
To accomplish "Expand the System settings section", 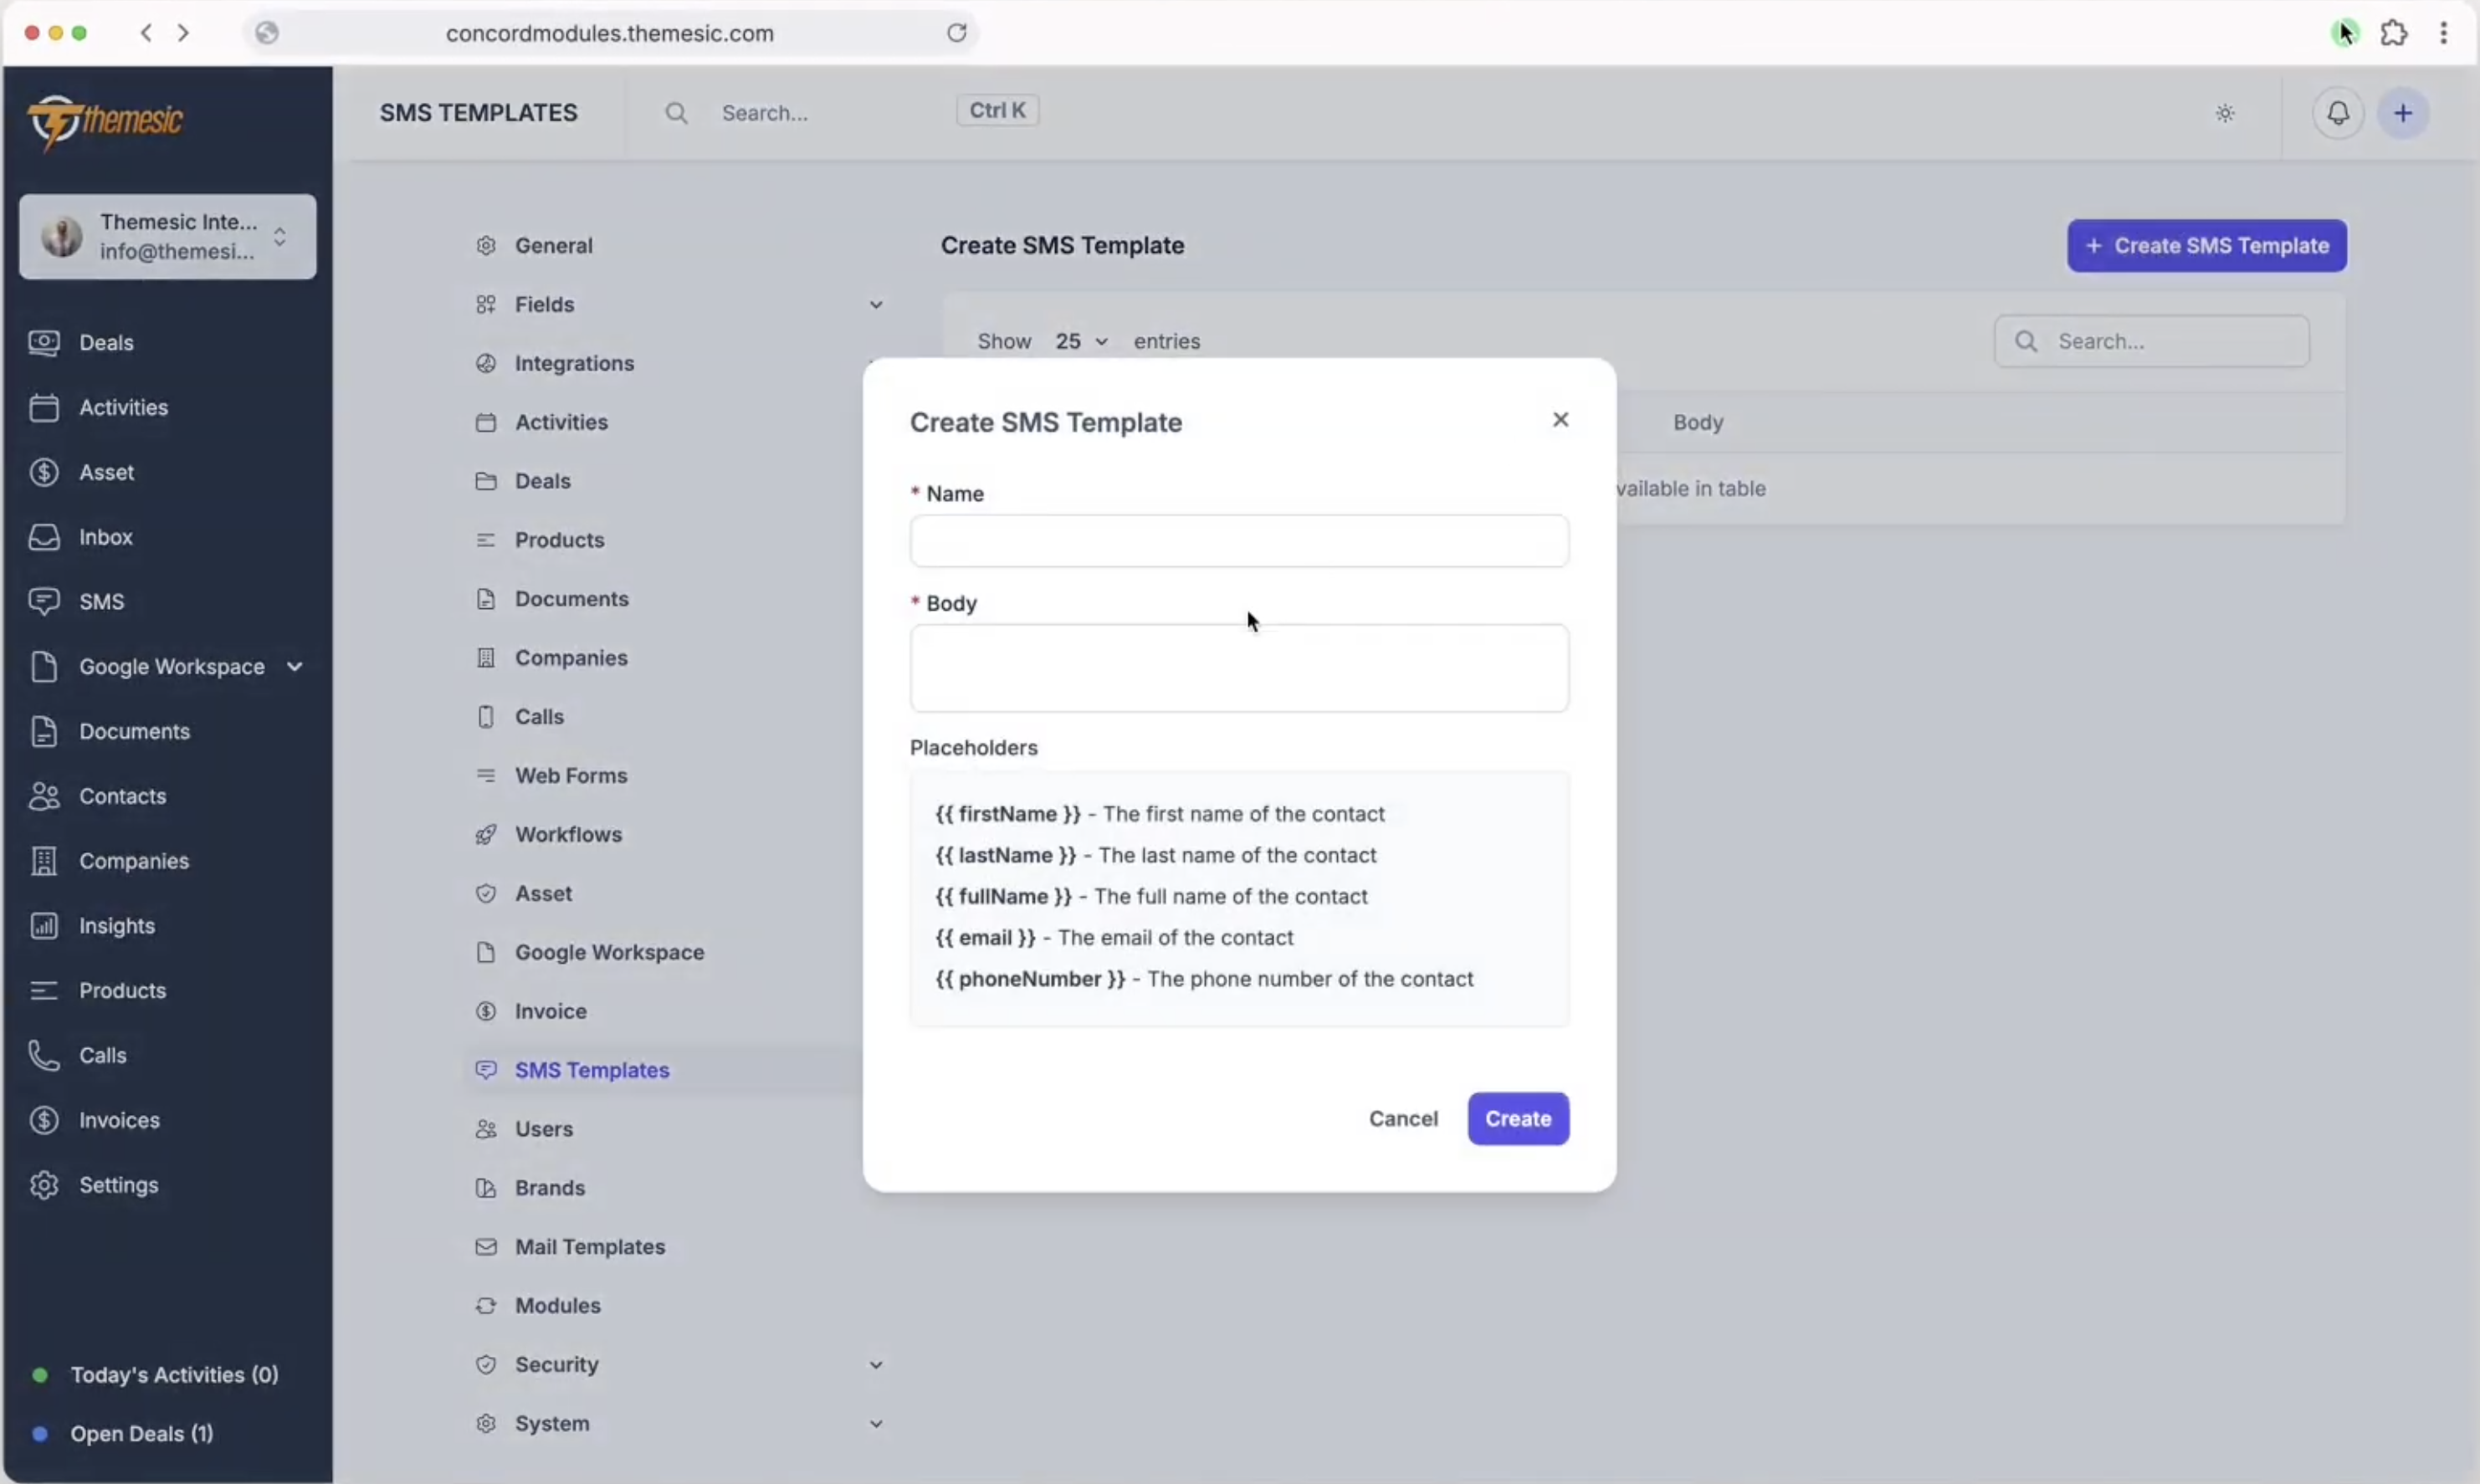I will point(877,1423).
